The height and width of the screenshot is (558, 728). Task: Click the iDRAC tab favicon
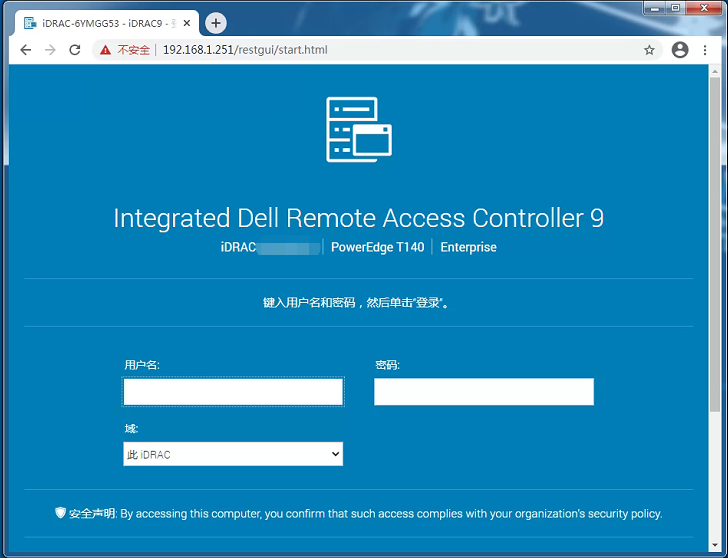[30, 23]
